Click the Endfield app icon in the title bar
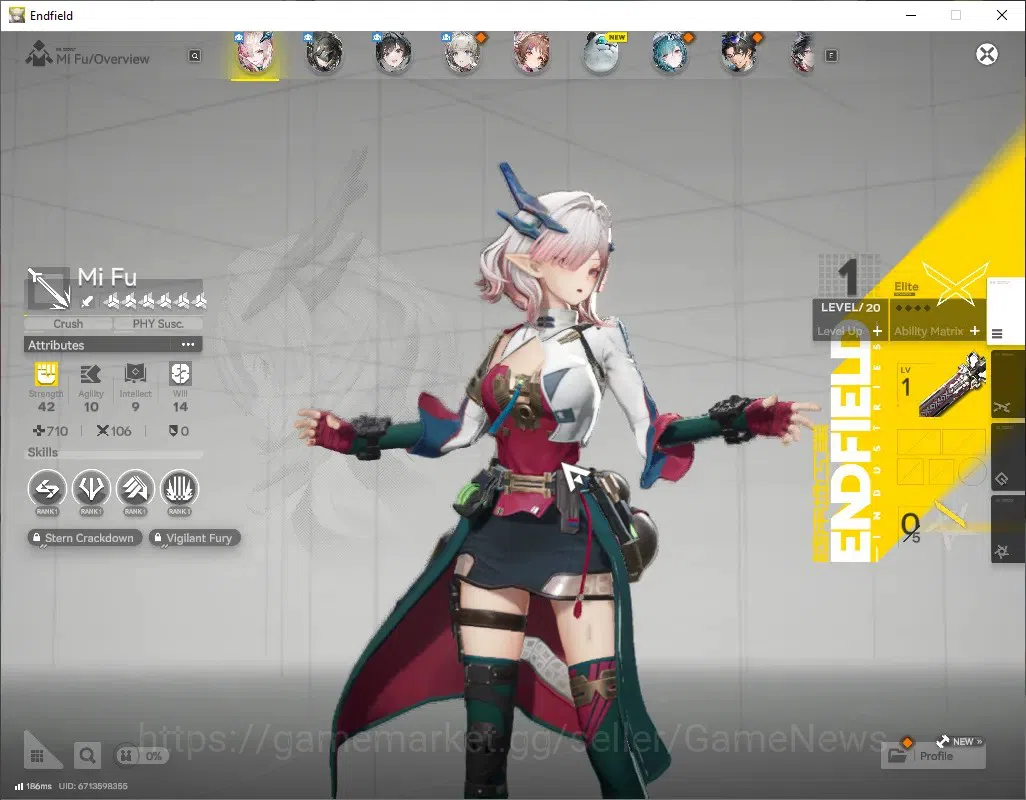The height and width of the screenshot is (800, 1026). (x=16, y=15)
